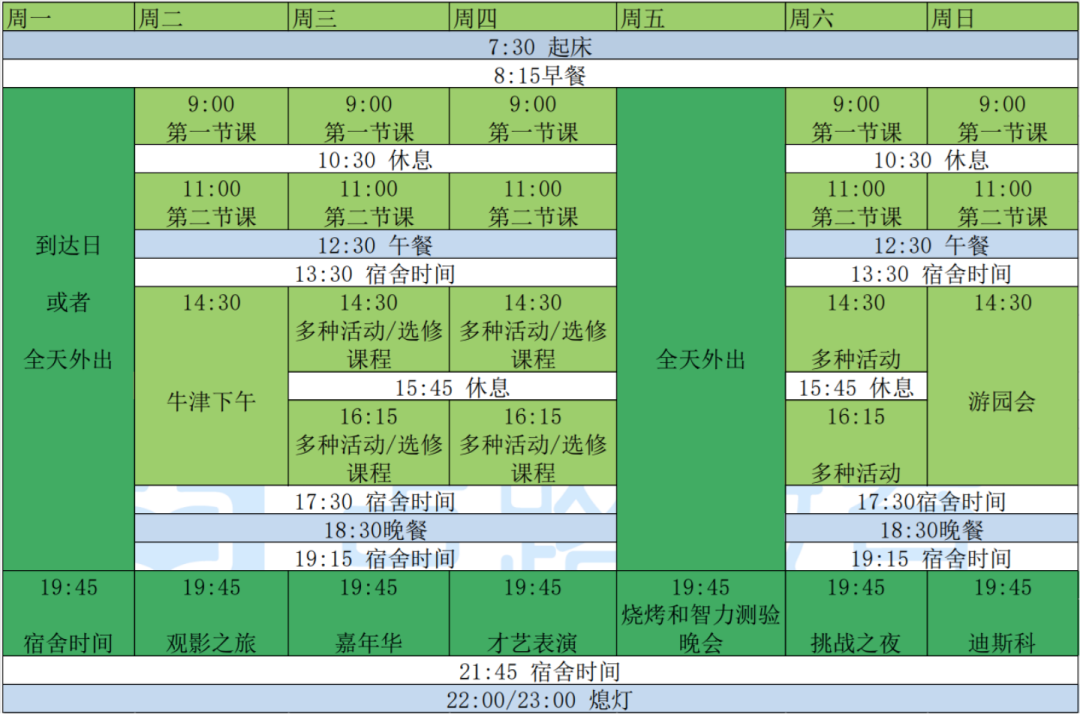The image size is (1080, 714).
Task: Click the 8:15早餐 row
Action: point(540,75)
